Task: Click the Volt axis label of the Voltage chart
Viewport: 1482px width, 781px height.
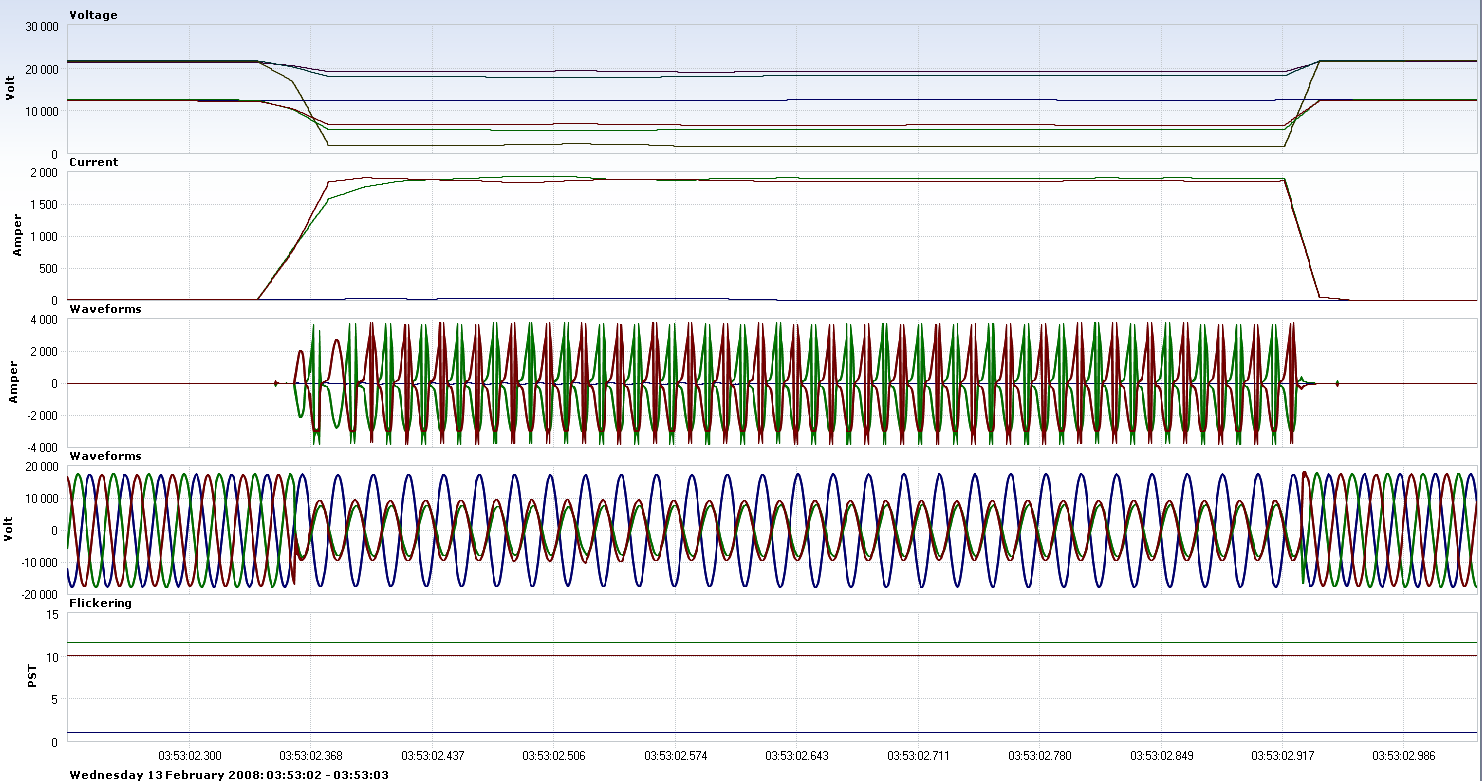Action: coord(12,89)
